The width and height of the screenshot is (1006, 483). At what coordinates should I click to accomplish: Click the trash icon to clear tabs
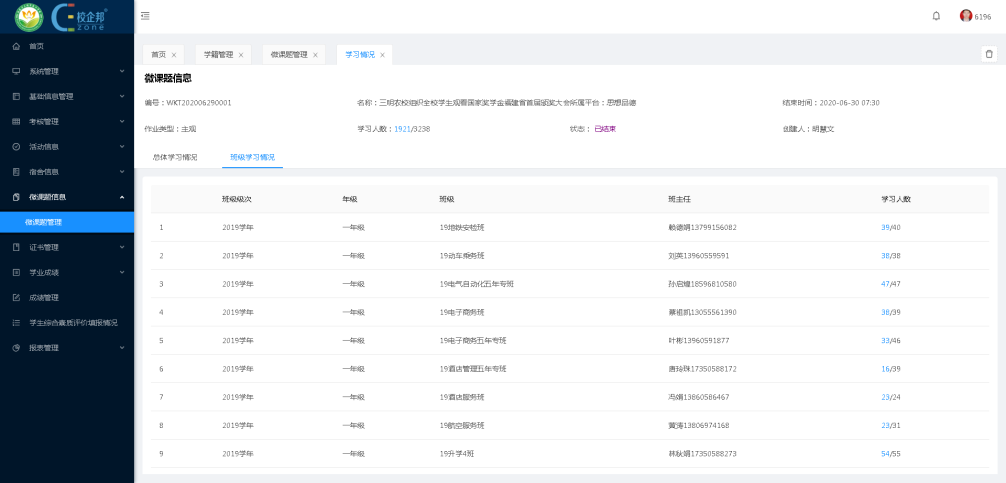(x=989, y=54)
